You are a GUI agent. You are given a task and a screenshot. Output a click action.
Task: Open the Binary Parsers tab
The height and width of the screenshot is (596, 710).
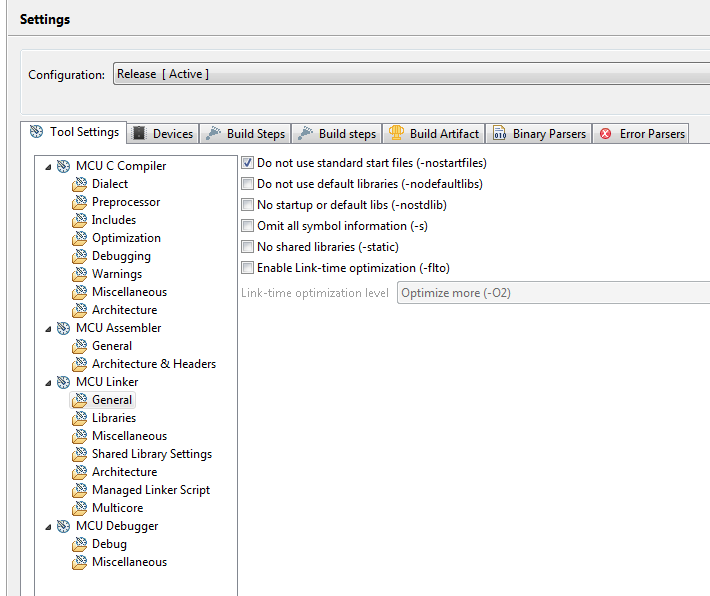(539, 134)
